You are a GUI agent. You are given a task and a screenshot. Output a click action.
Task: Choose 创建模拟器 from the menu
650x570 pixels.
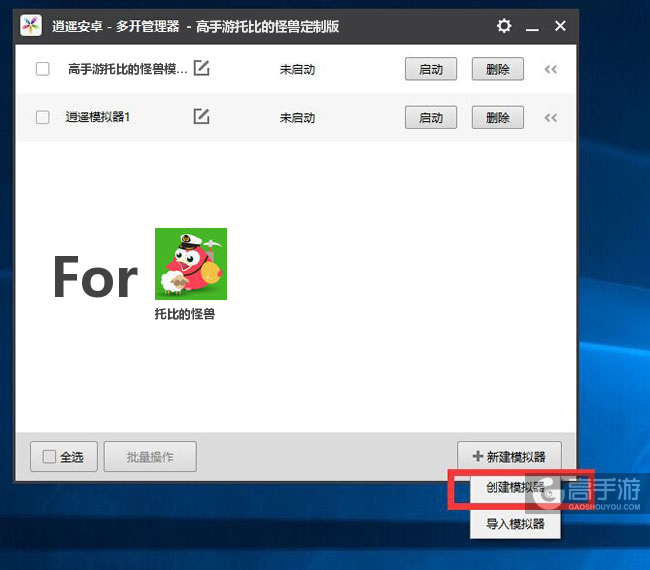pos(515,488)
